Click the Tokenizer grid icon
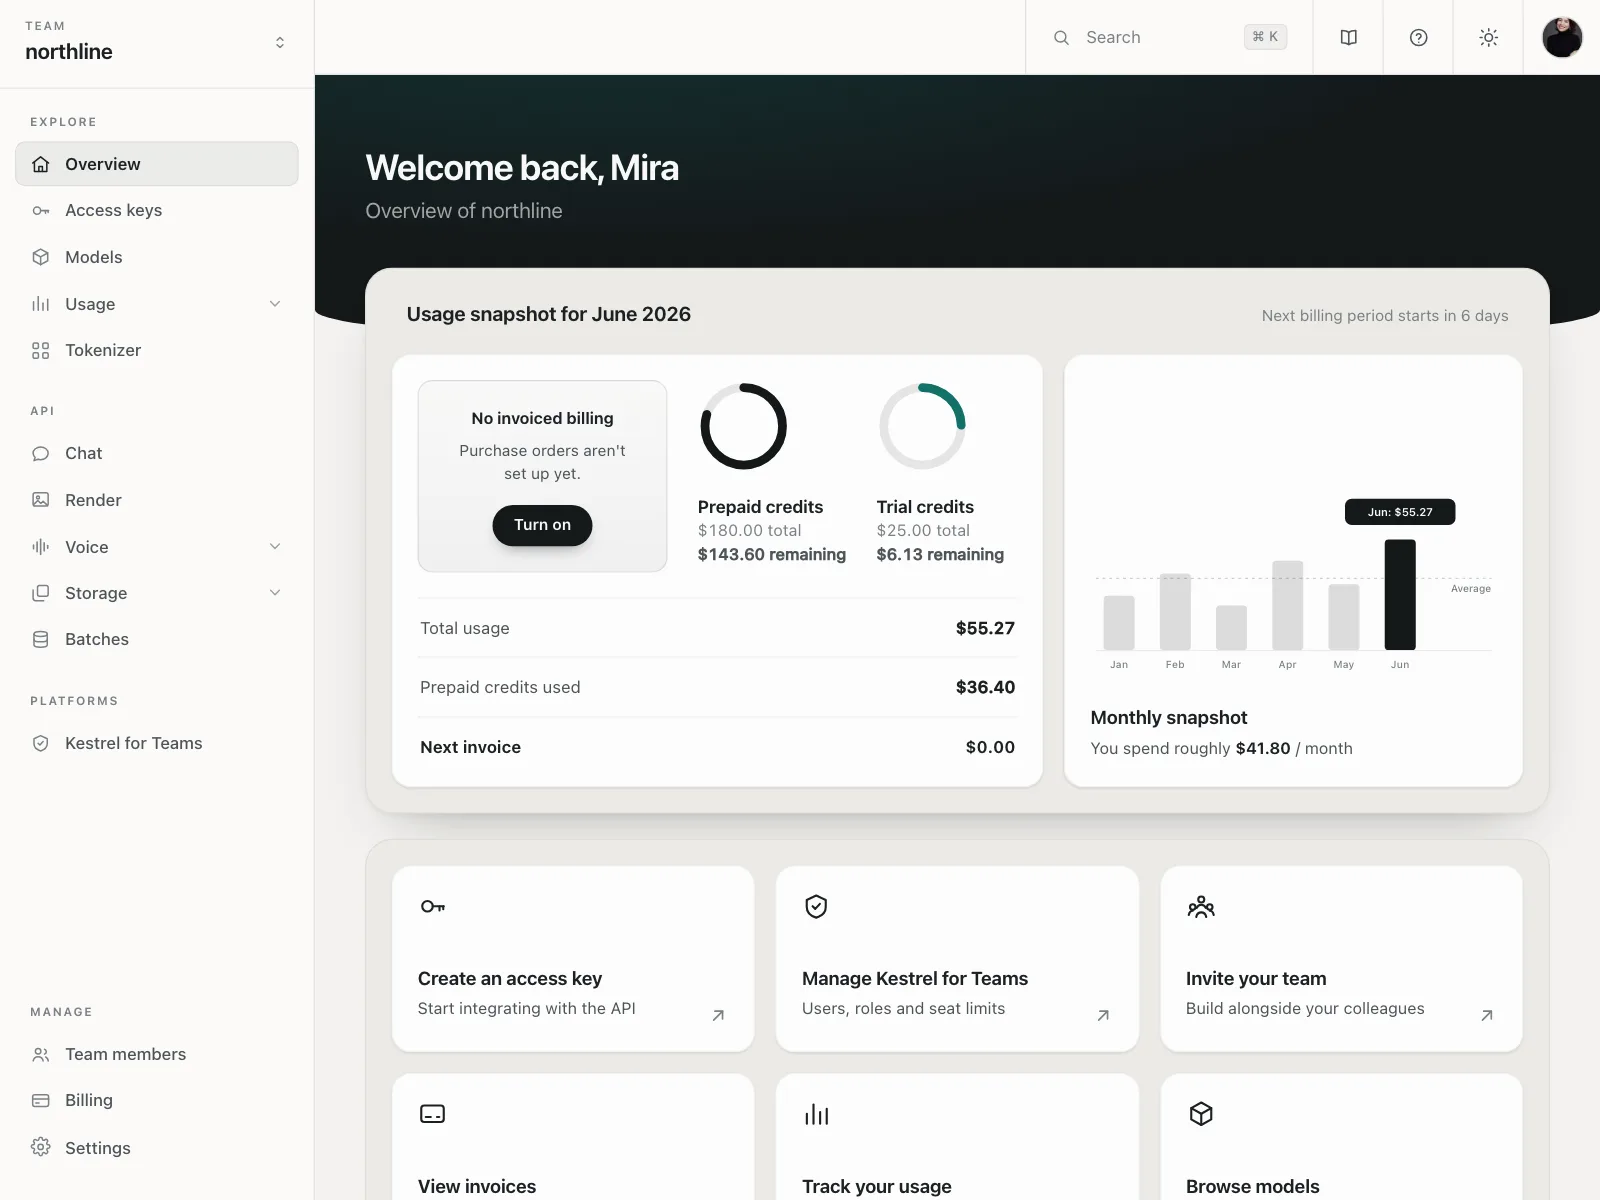The width and height of the screenshot is (1600, 1200). [41, 350]
